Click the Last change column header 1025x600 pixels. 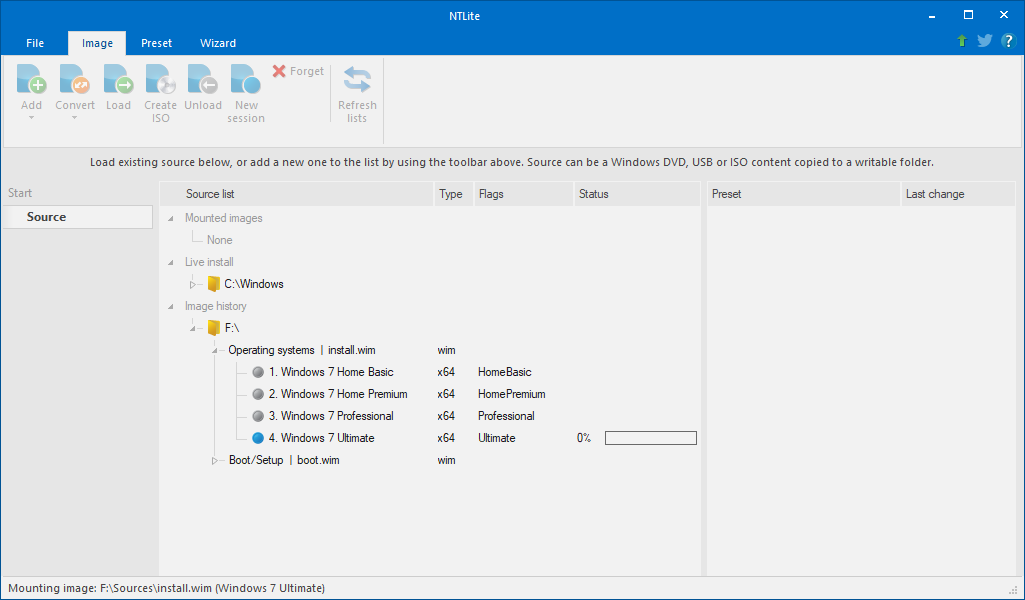coord(958,194)
